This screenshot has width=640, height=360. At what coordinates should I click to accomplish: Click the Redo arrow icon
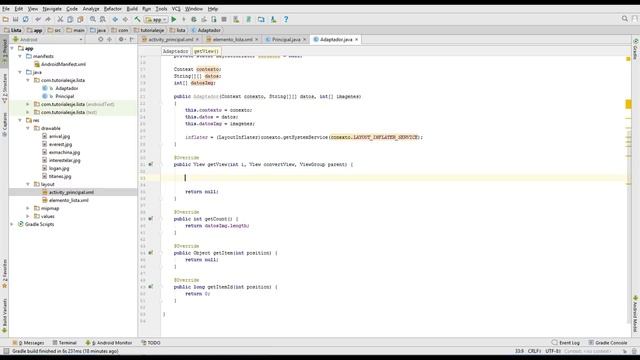[x=48, y=19]
